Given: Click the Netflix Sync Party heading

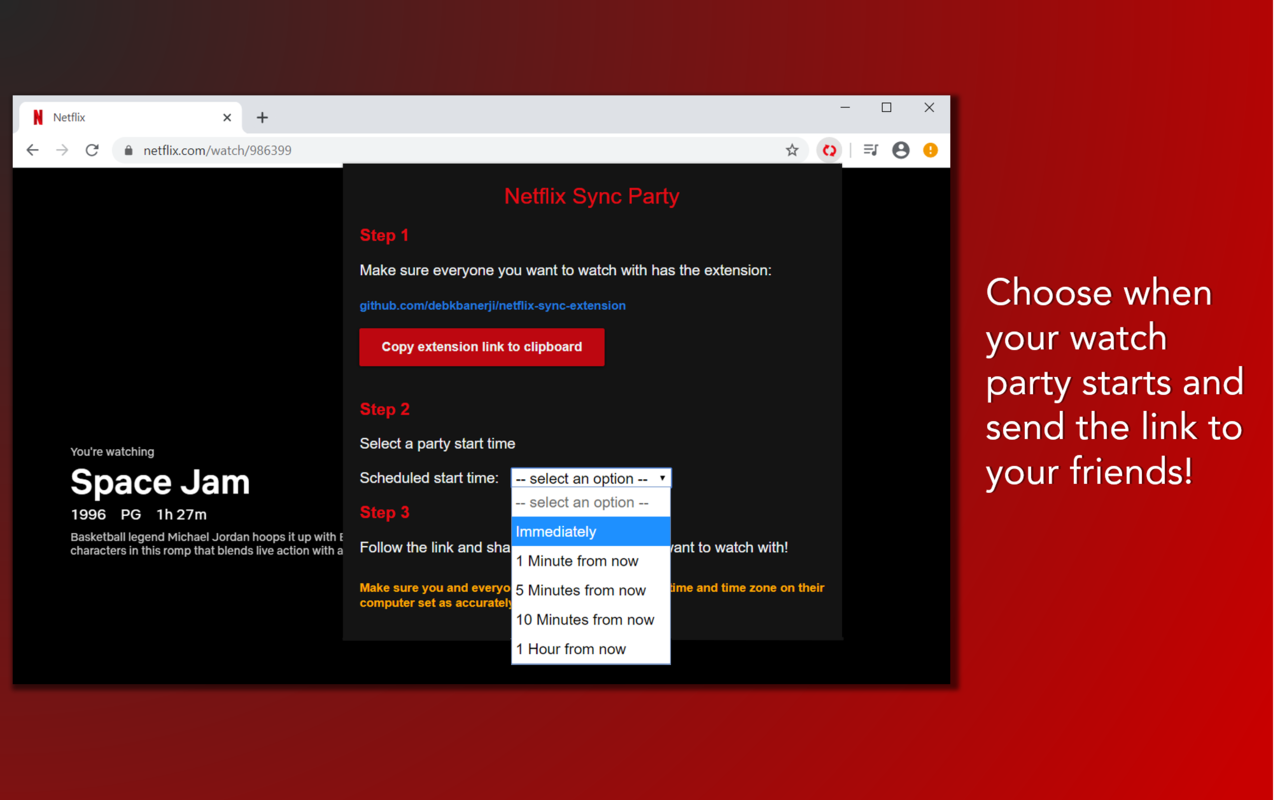Looking at the screenshot, I should click(592, 196).
